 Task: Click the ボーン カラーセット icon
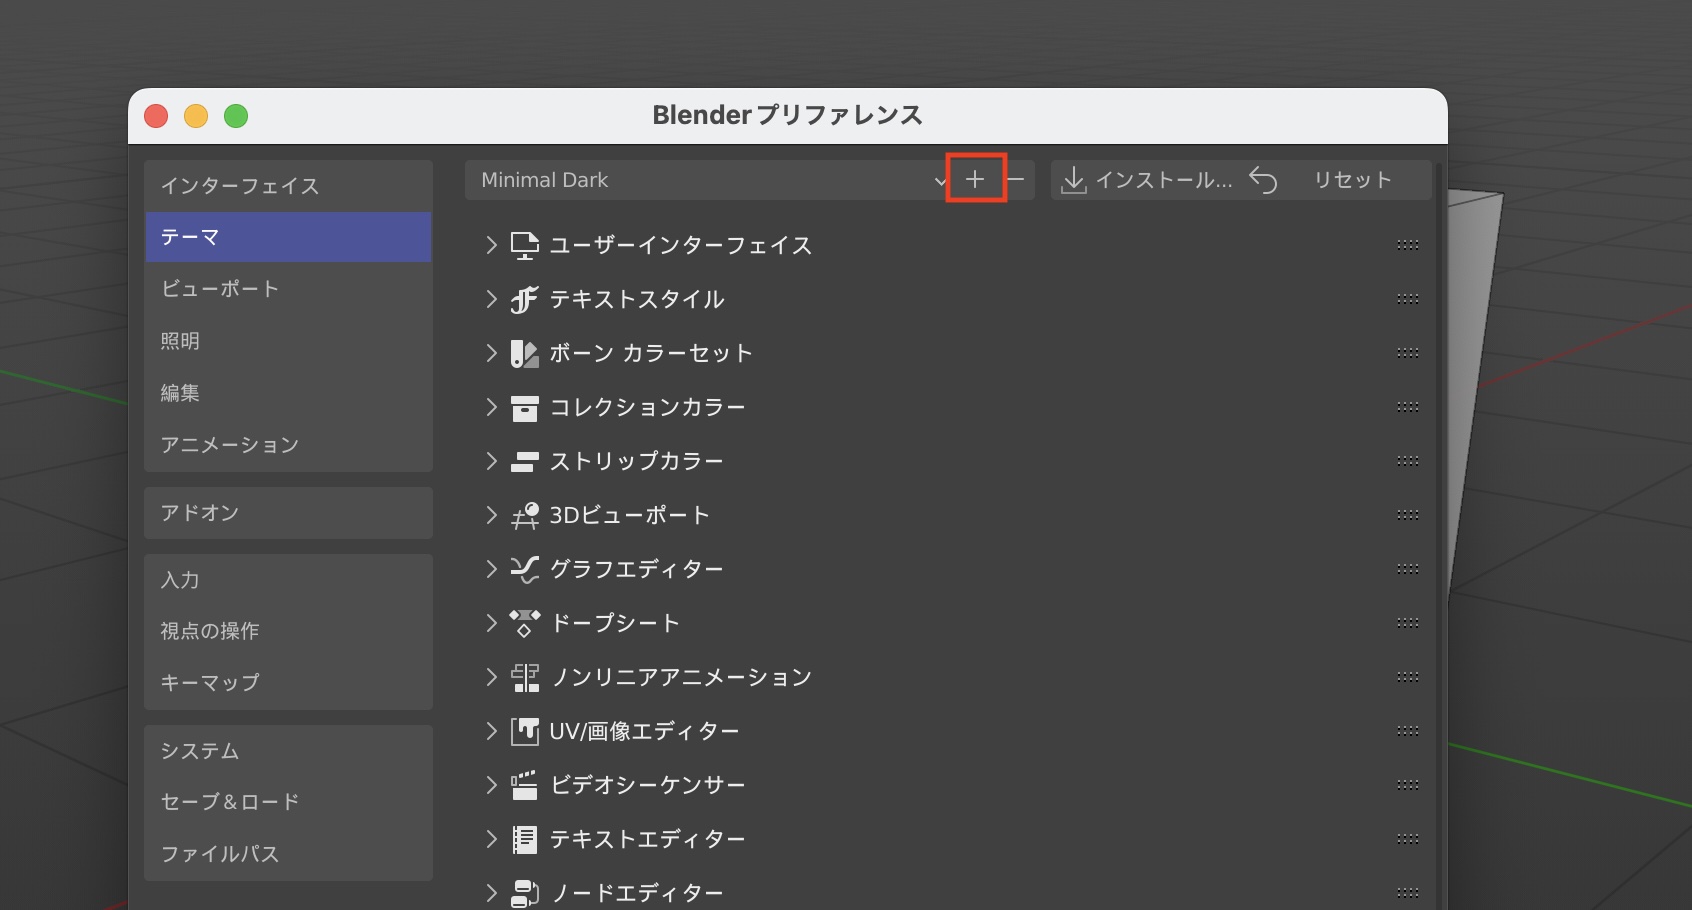tap(524, 354)
